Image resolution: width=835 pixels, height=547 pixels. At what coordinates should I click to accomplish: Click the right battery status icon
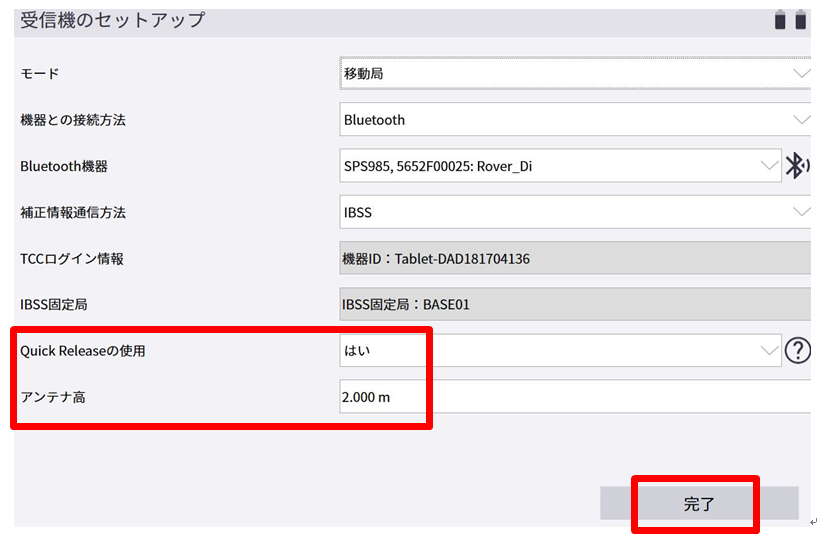pos(800,20)
